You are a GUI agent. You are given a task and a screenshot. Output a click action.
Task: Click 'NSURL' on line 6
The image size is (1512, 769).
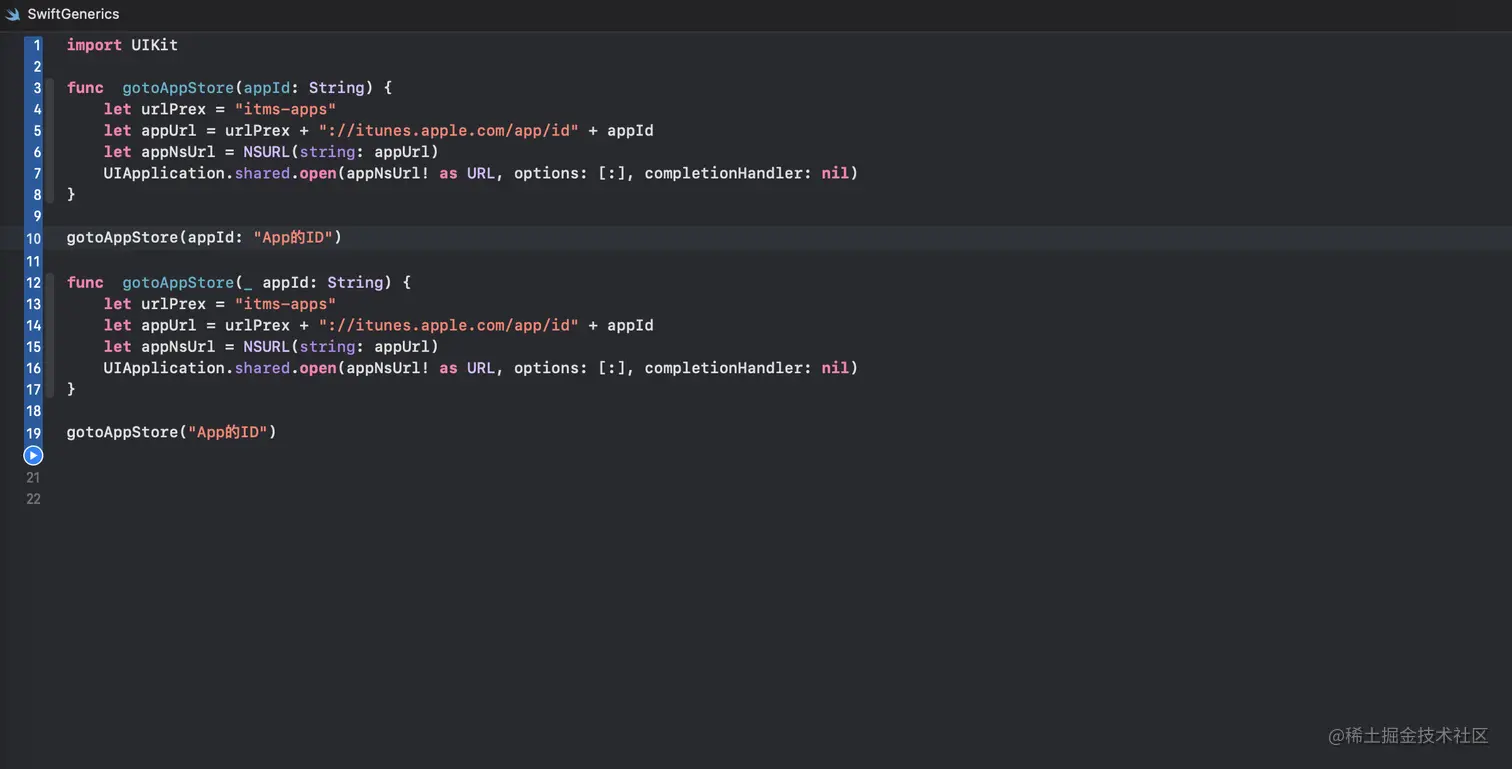[x=266, y=152]
